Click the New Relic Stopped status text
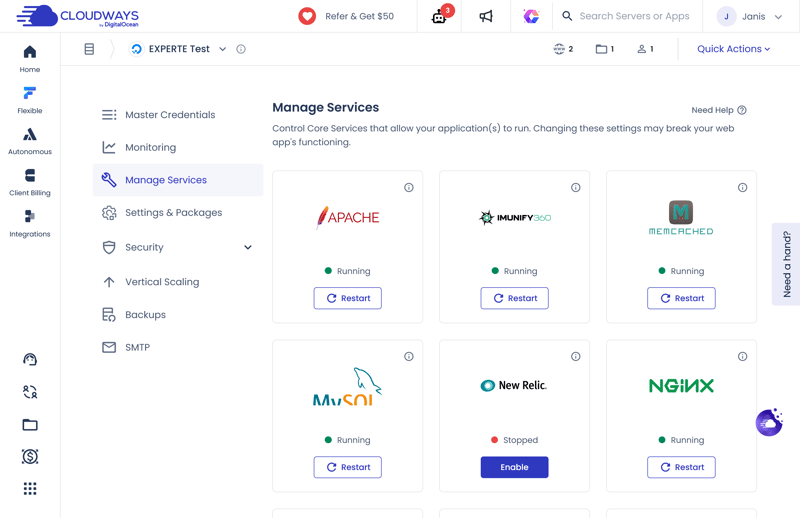The height and width of the screenshot is (518, 800). pyautogui.click(x=520, y=440)
